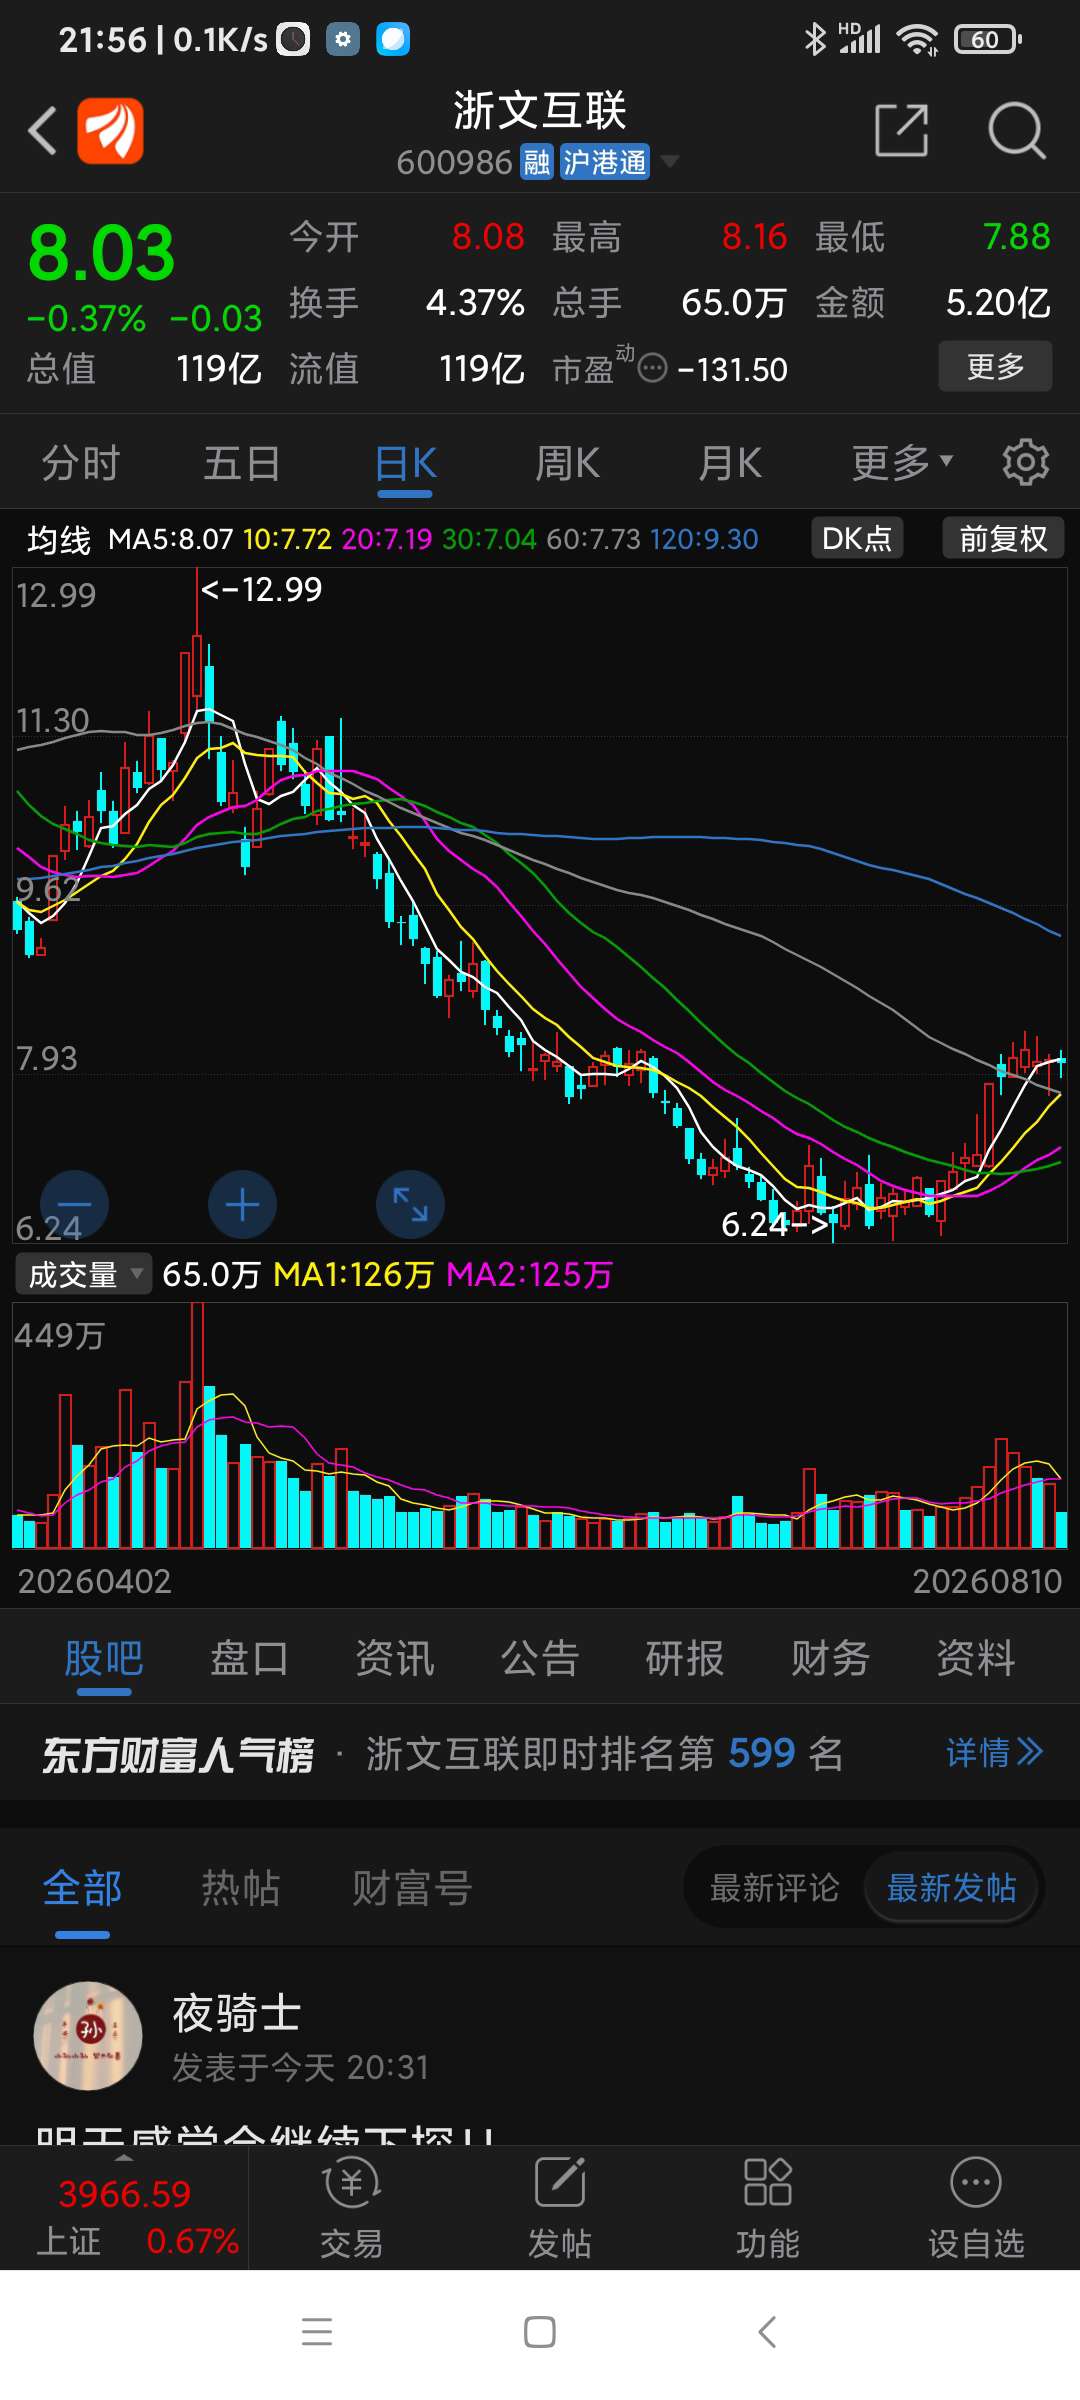Open the share icon at top
The image size is (1080, 2400).
(x=901, y=130)
